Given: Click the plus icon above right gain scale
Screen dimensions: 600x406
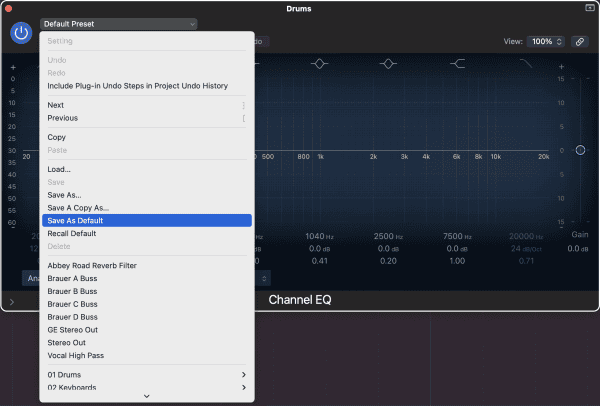Looking at the screenshot, I should pos(561,67).
